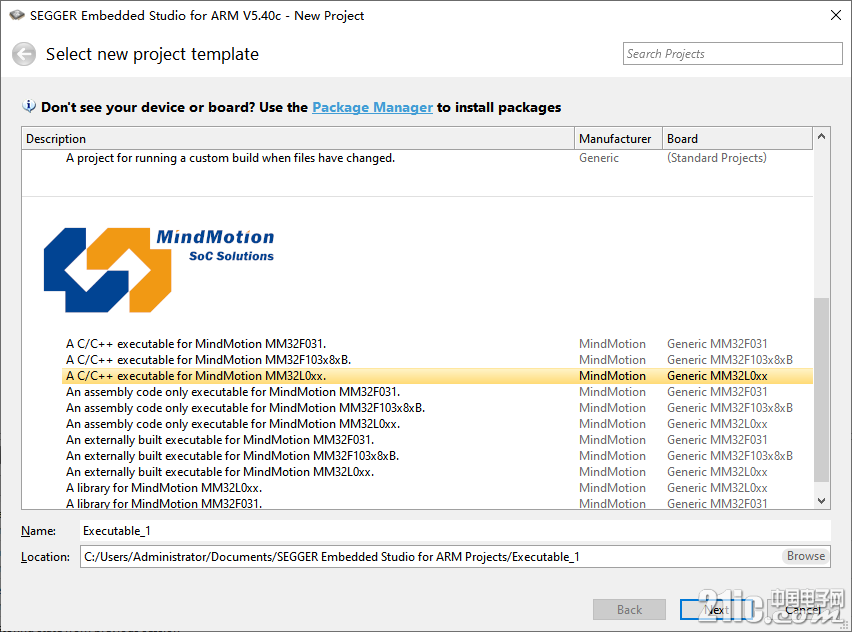Click the back arrow icon

pos(24,54)
